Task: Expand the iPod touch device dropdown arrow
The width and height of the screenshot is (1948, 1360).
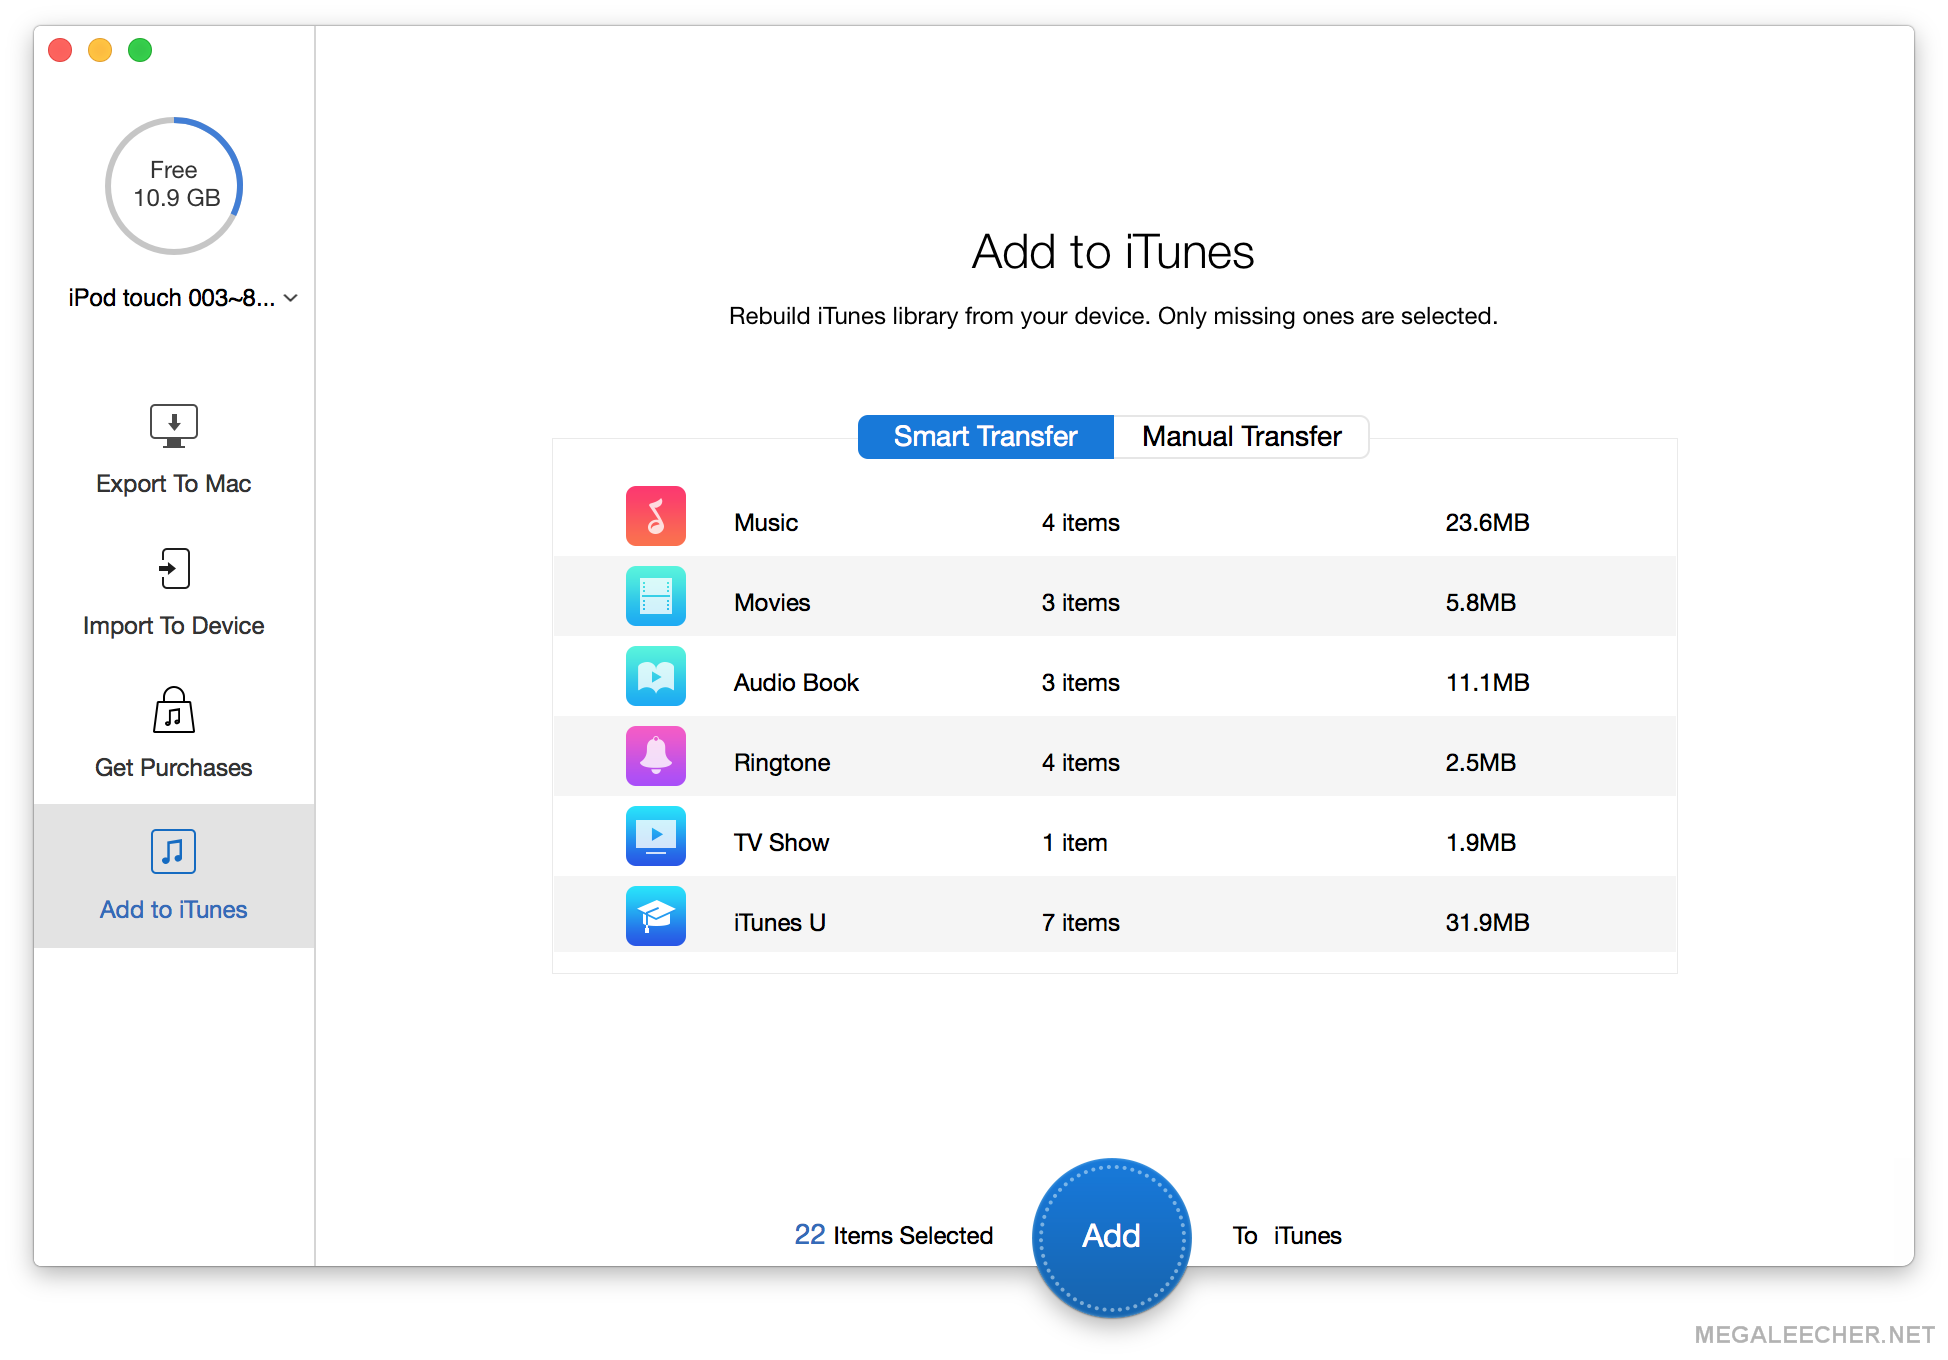Action: [x=291, y=298]
